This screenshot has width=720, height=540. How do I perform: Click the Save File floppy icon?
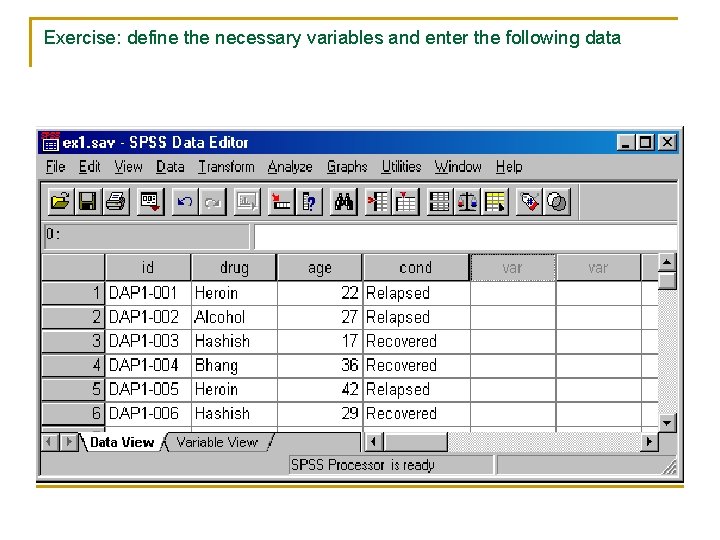88,201
